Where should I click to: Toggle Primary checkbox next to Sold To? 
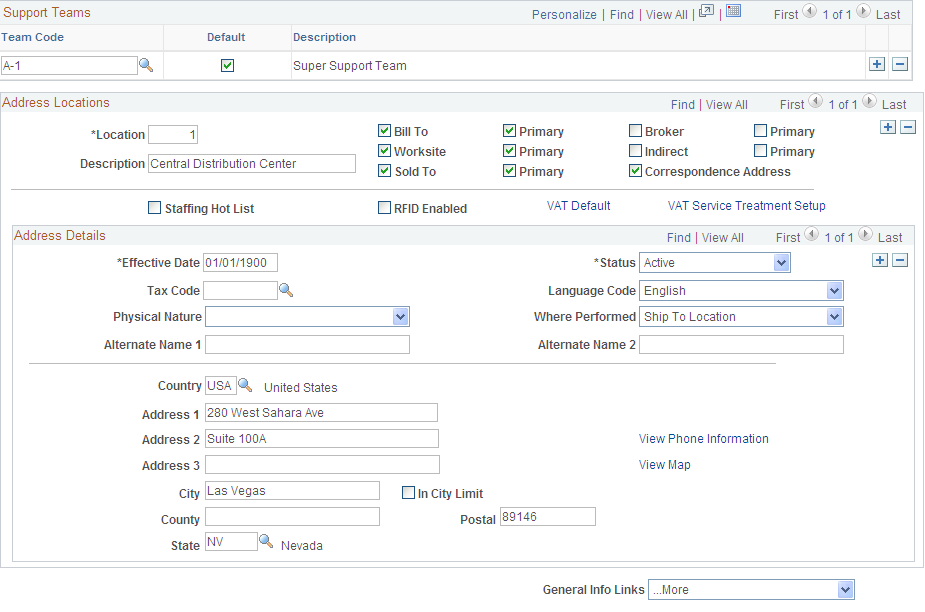pyautogui.click(x=510, y=171)
